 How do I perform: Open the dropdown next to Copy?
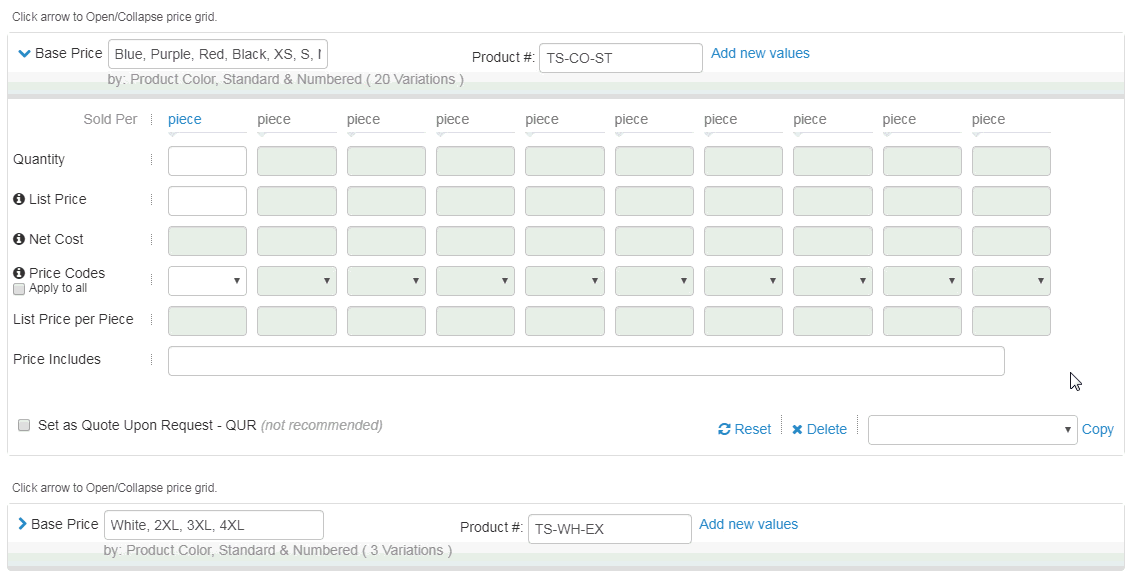tap(973, 430)
